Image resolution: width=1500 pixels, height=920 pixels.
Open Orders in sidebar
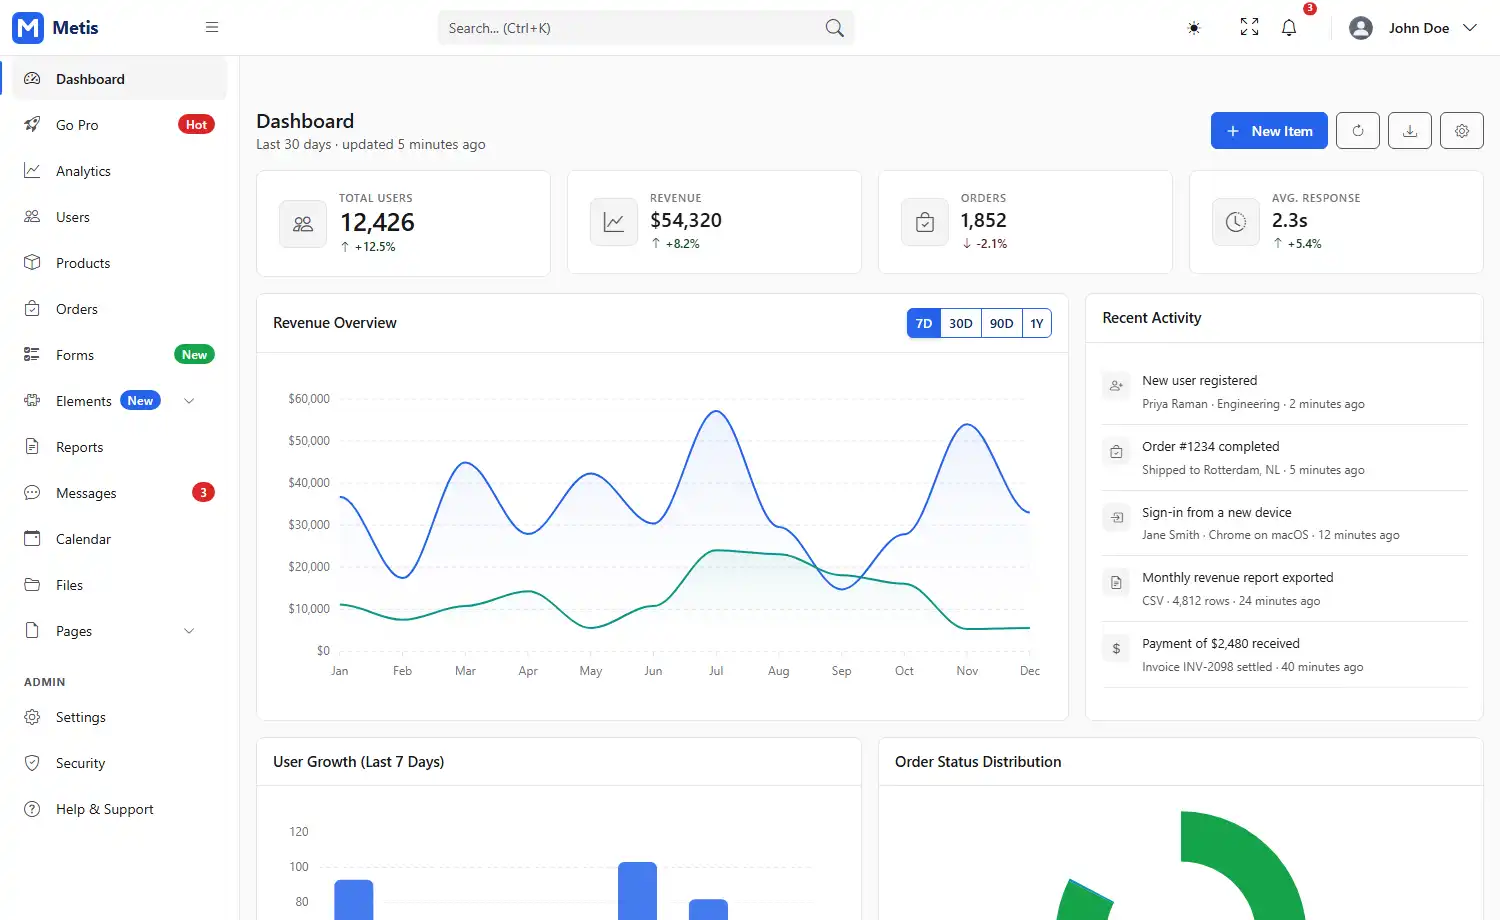[x=119, y=309]
